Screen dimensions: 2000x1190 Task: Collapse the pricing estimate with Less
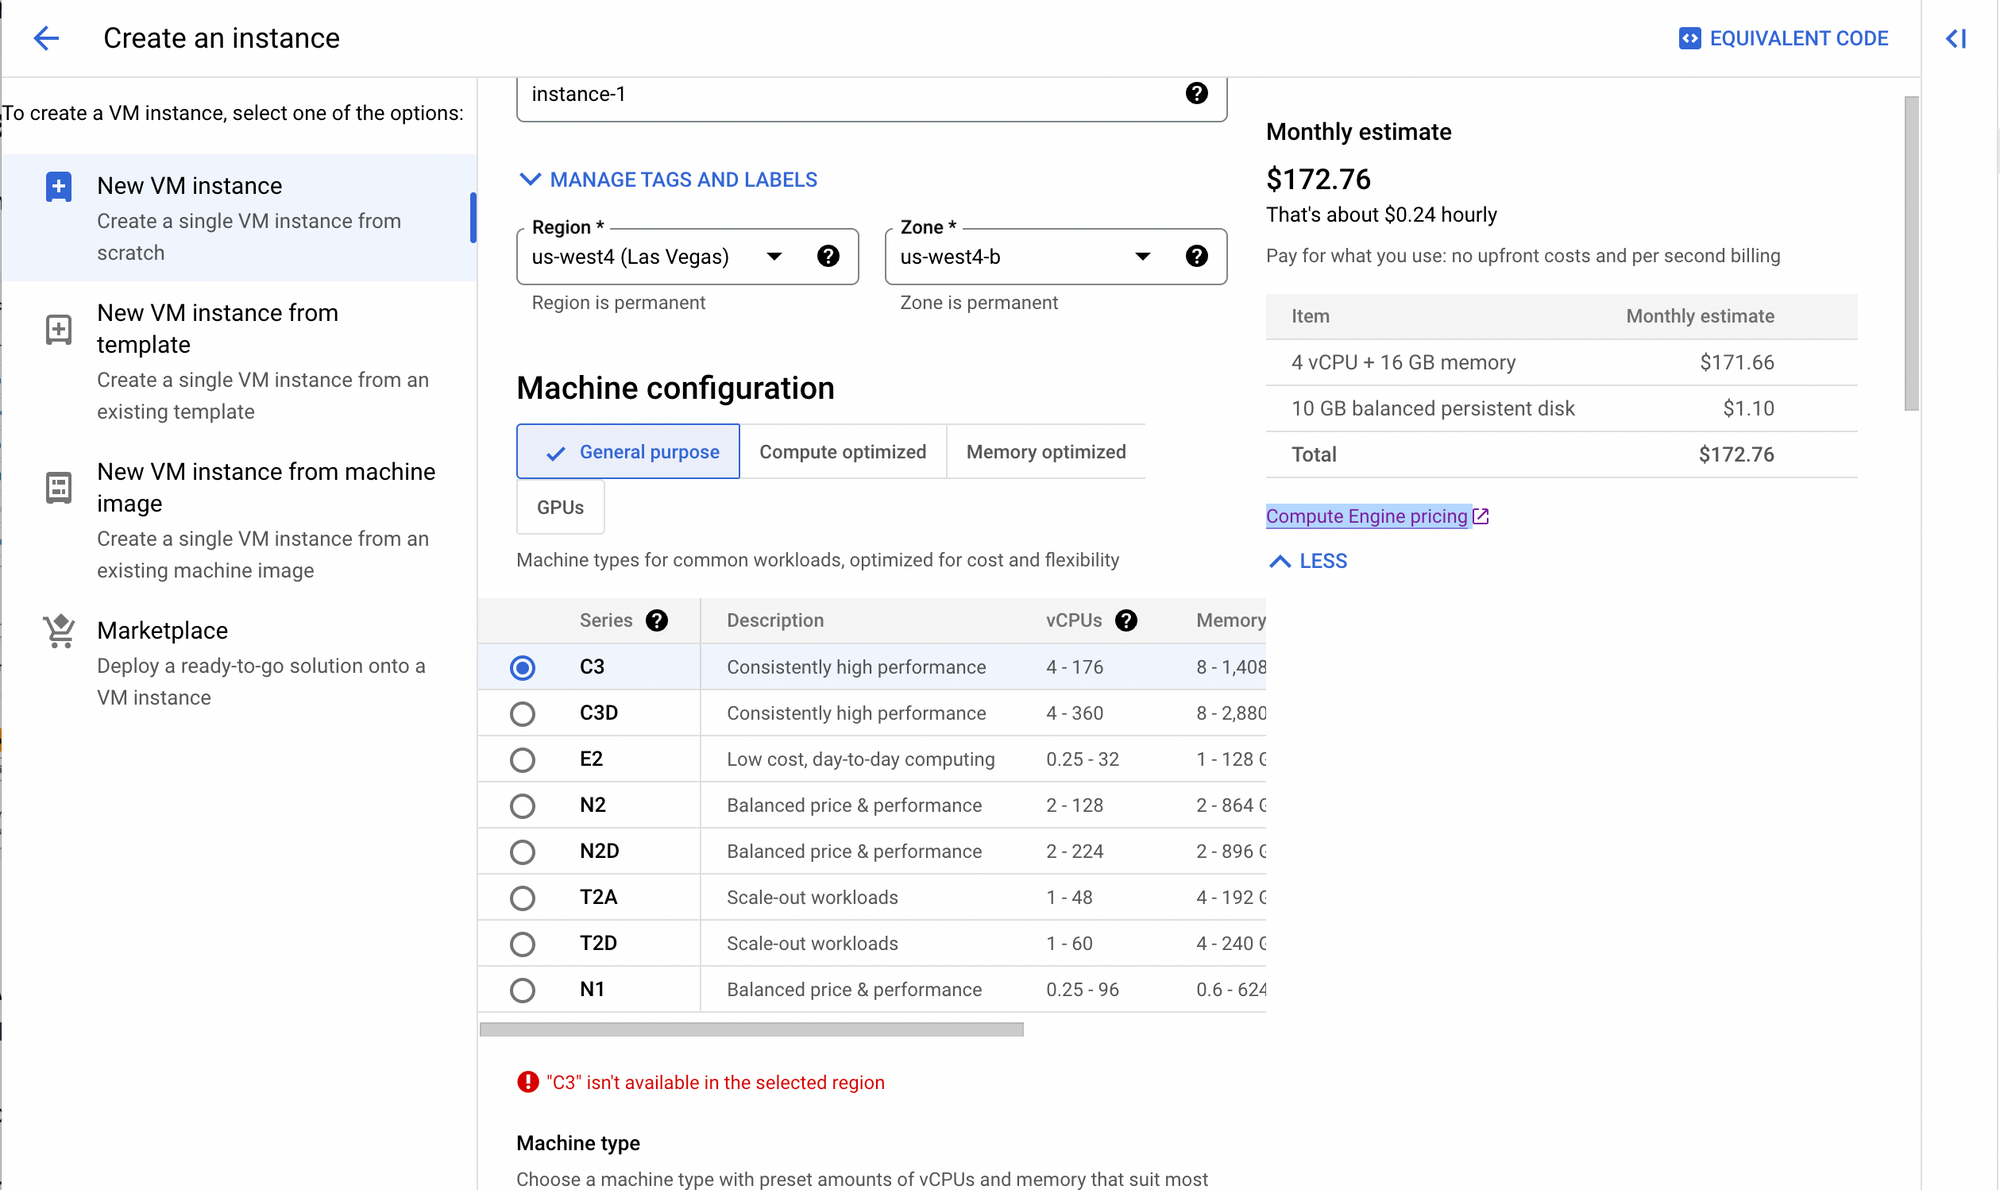tap(1306, 560)
